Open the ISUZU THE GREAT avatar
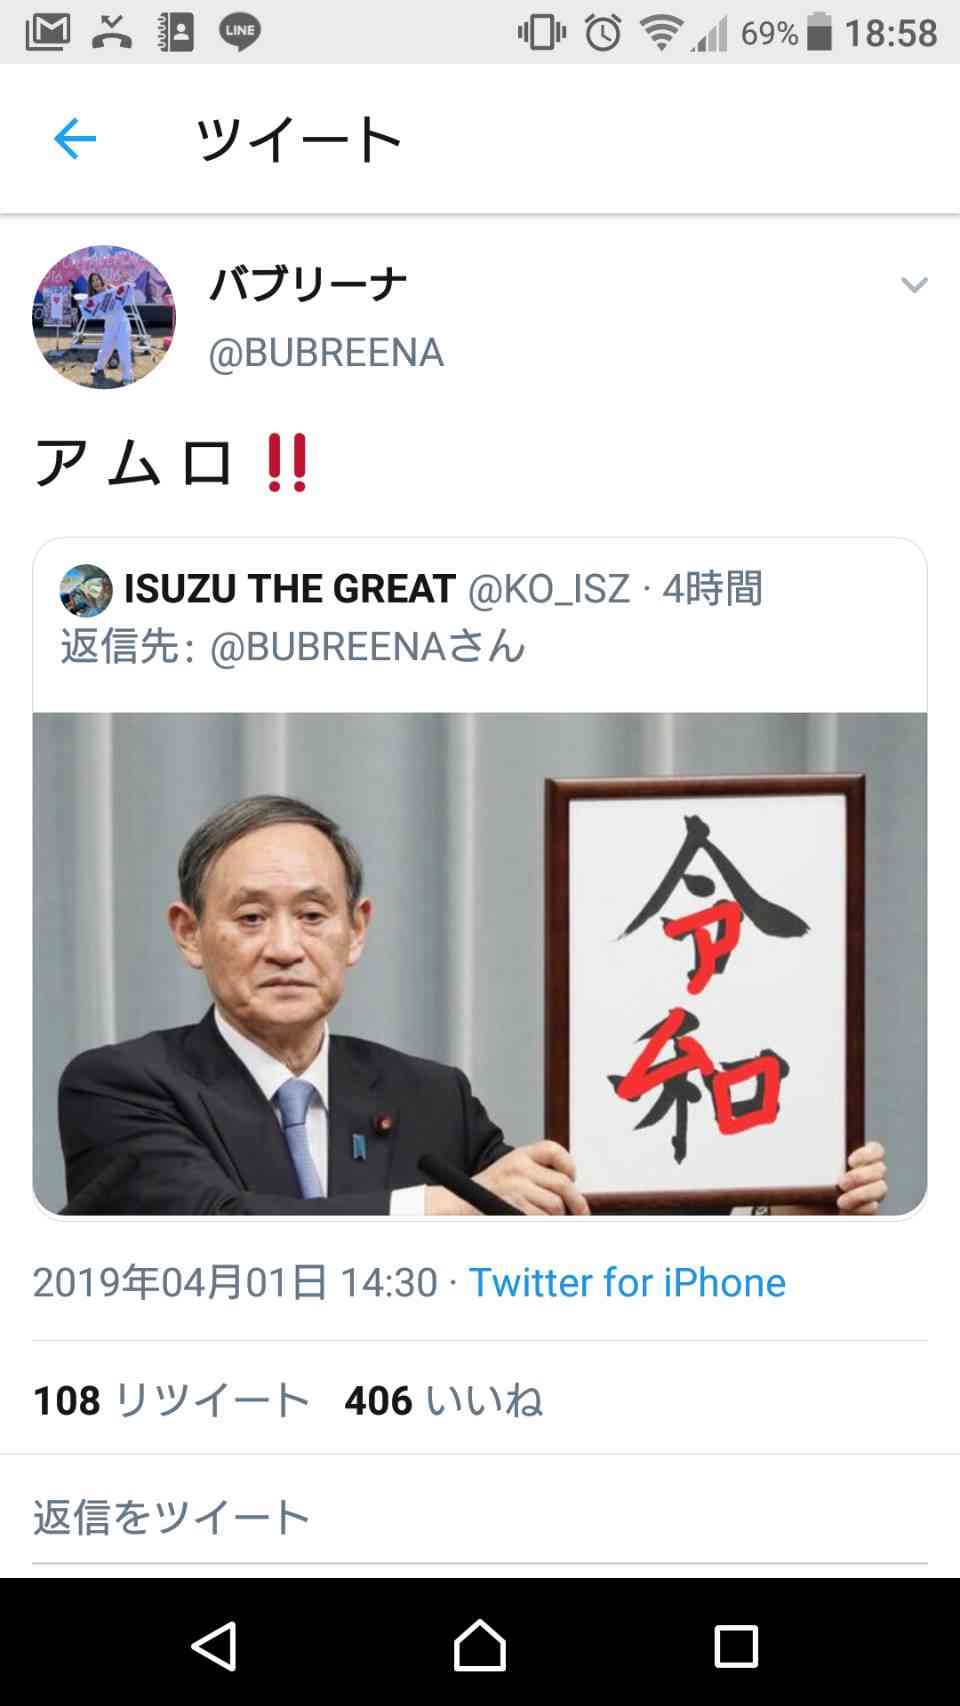Screen dimensions: 960x1706 click(x=86, y=590)
